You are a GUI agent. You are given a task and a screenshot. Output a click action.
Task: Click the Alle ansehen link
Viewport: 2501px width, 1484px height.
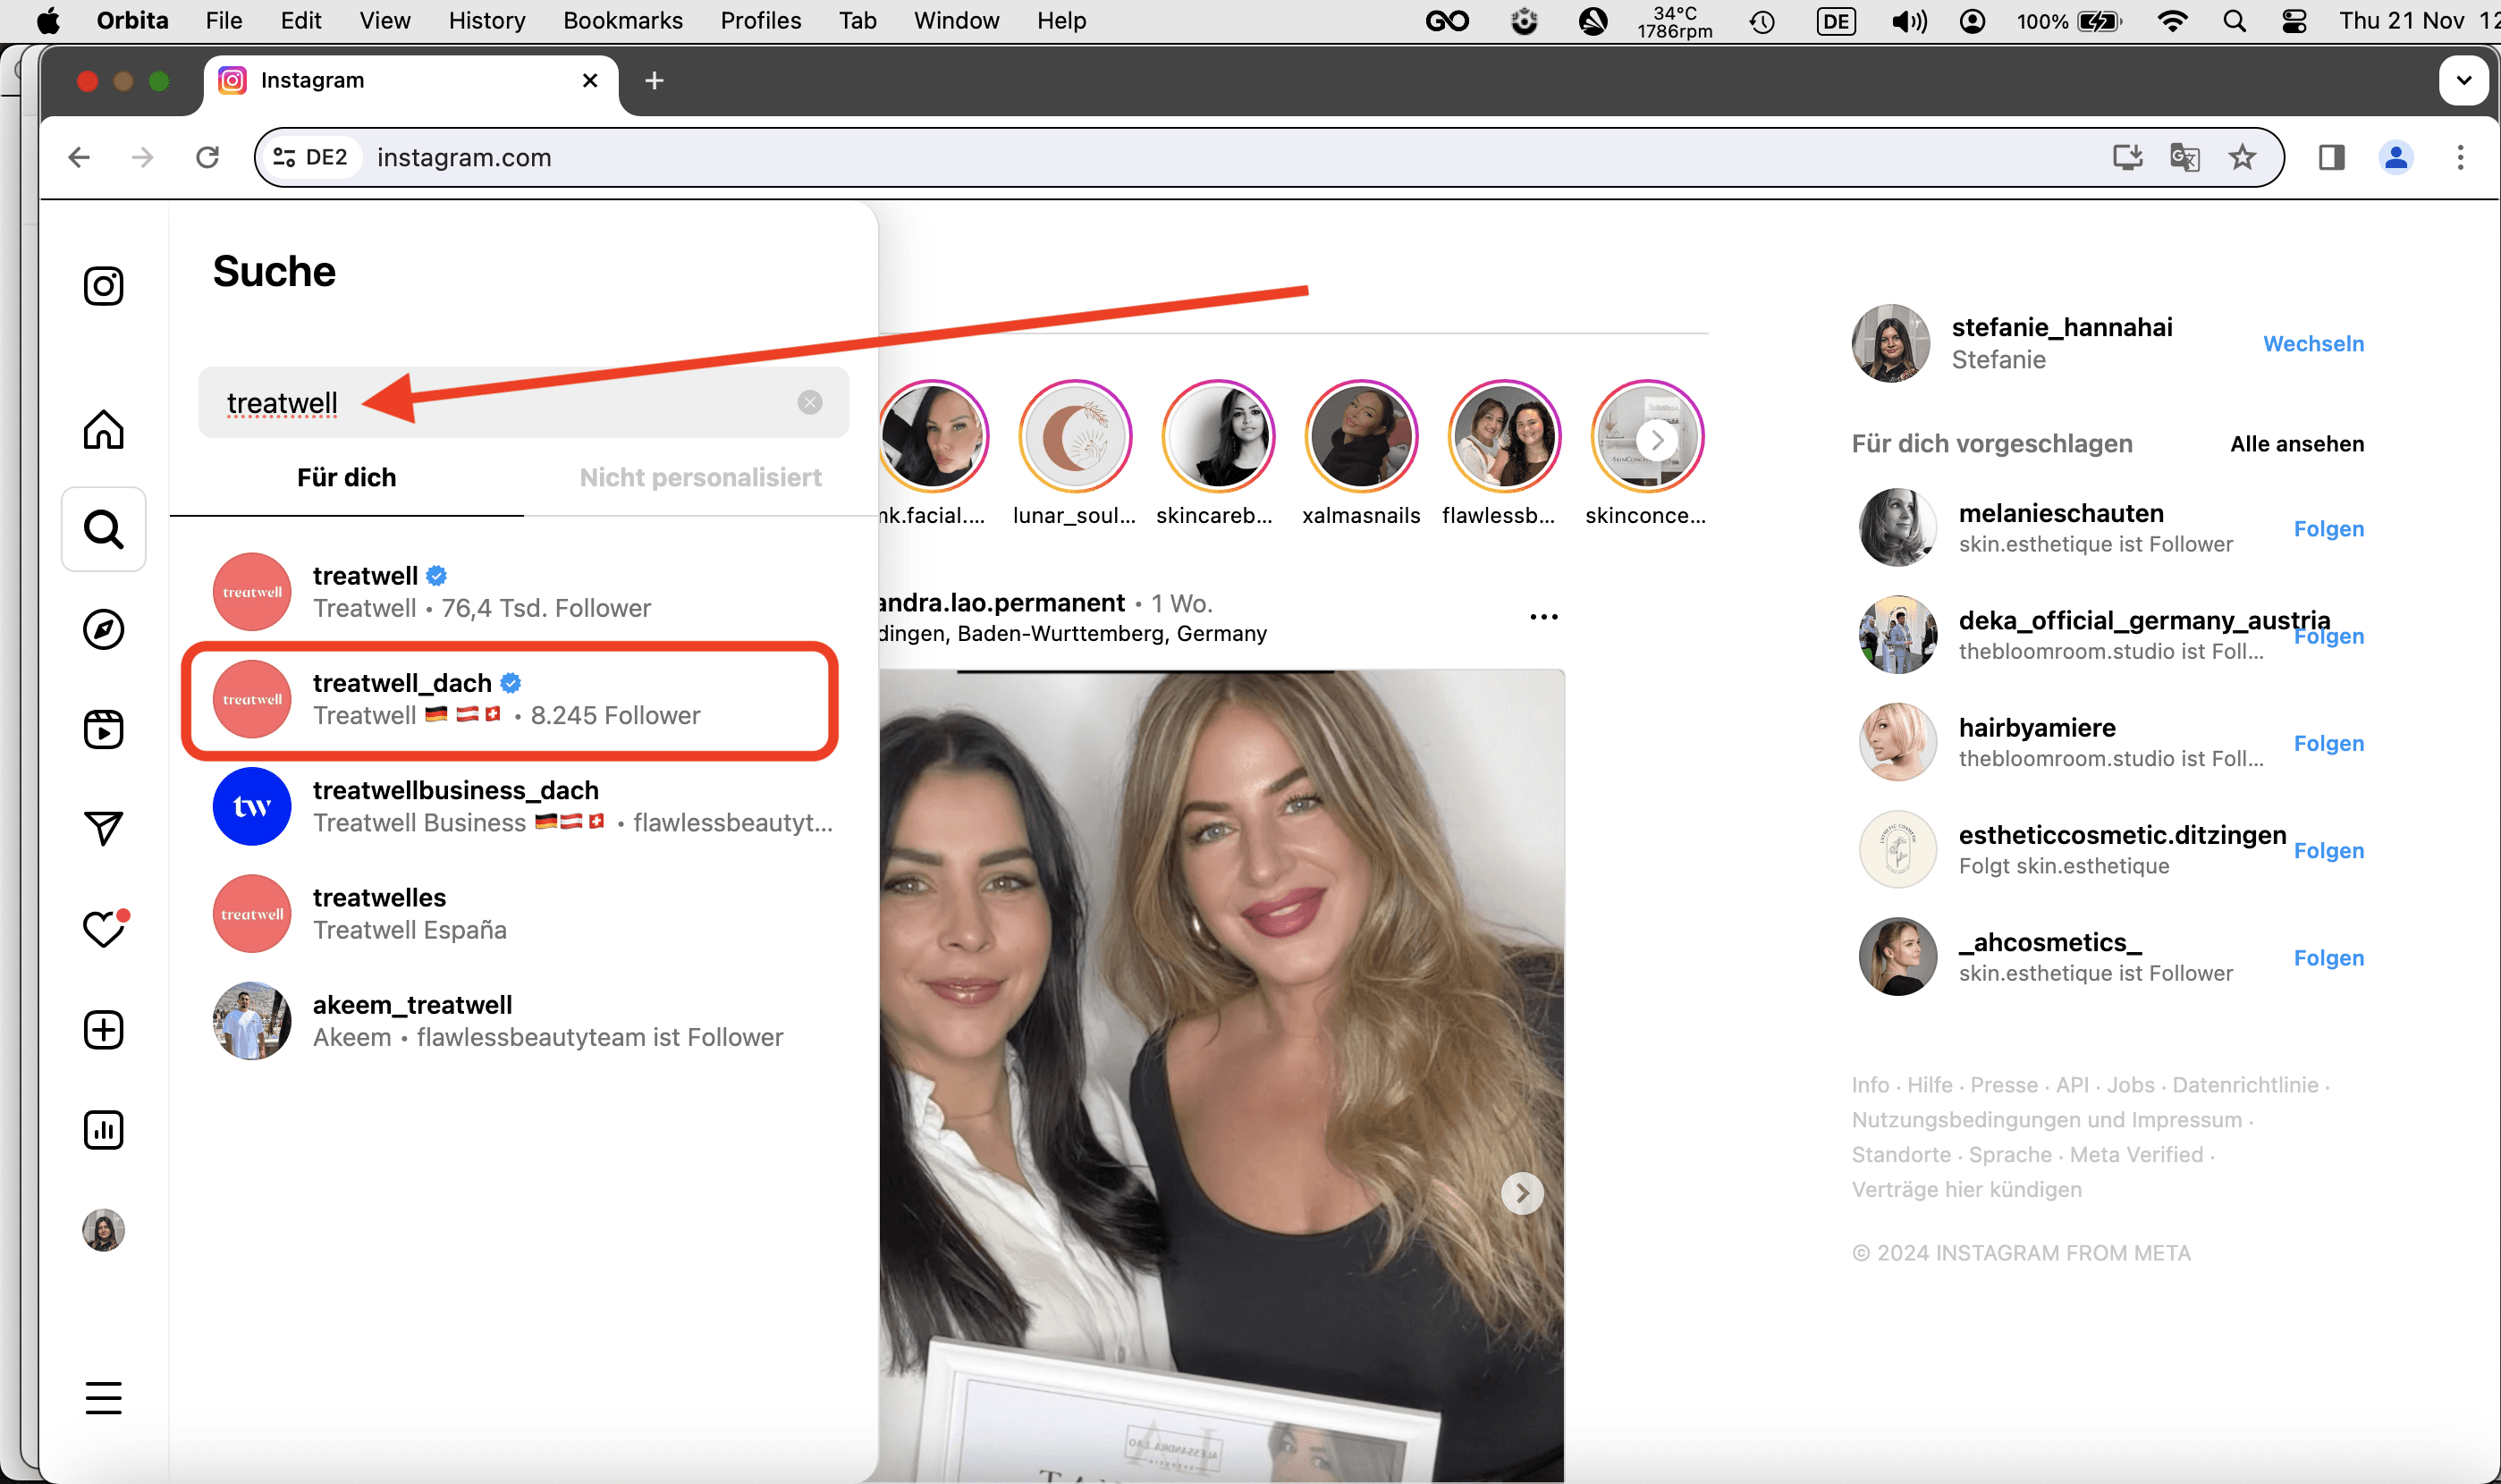click(x=2296, y=443)
